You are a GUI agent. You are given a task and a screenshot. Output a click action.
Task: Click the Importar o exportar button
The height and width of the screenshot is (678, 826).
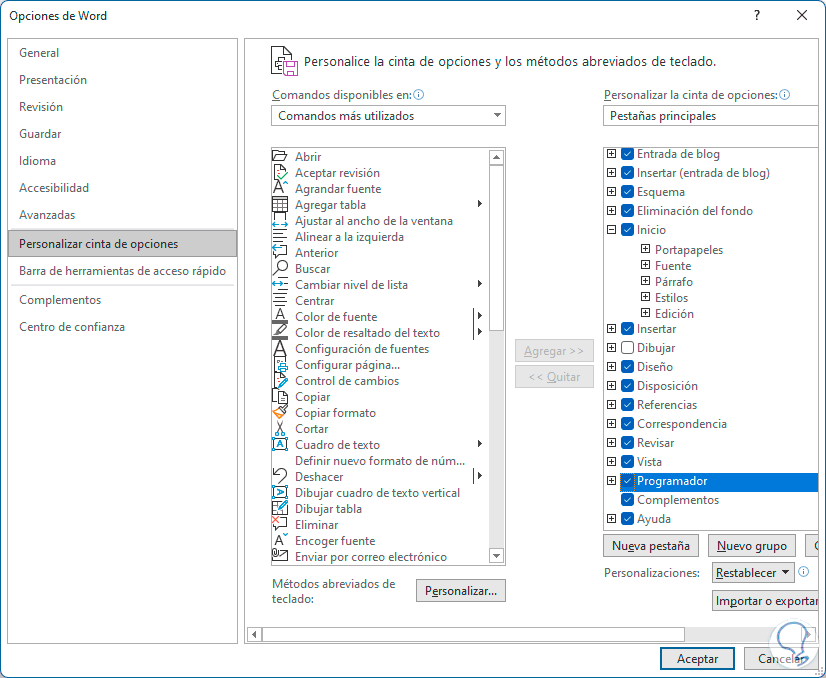[x=766, y=601]
